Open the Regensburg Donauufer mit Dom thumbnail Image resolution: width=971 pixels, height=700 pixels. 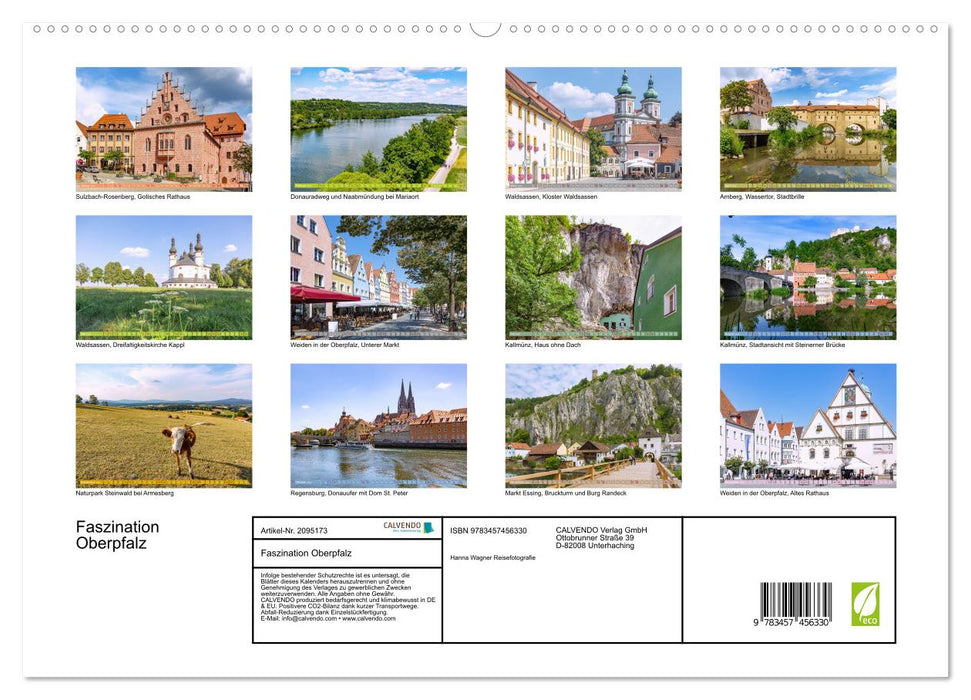point(376,425)
